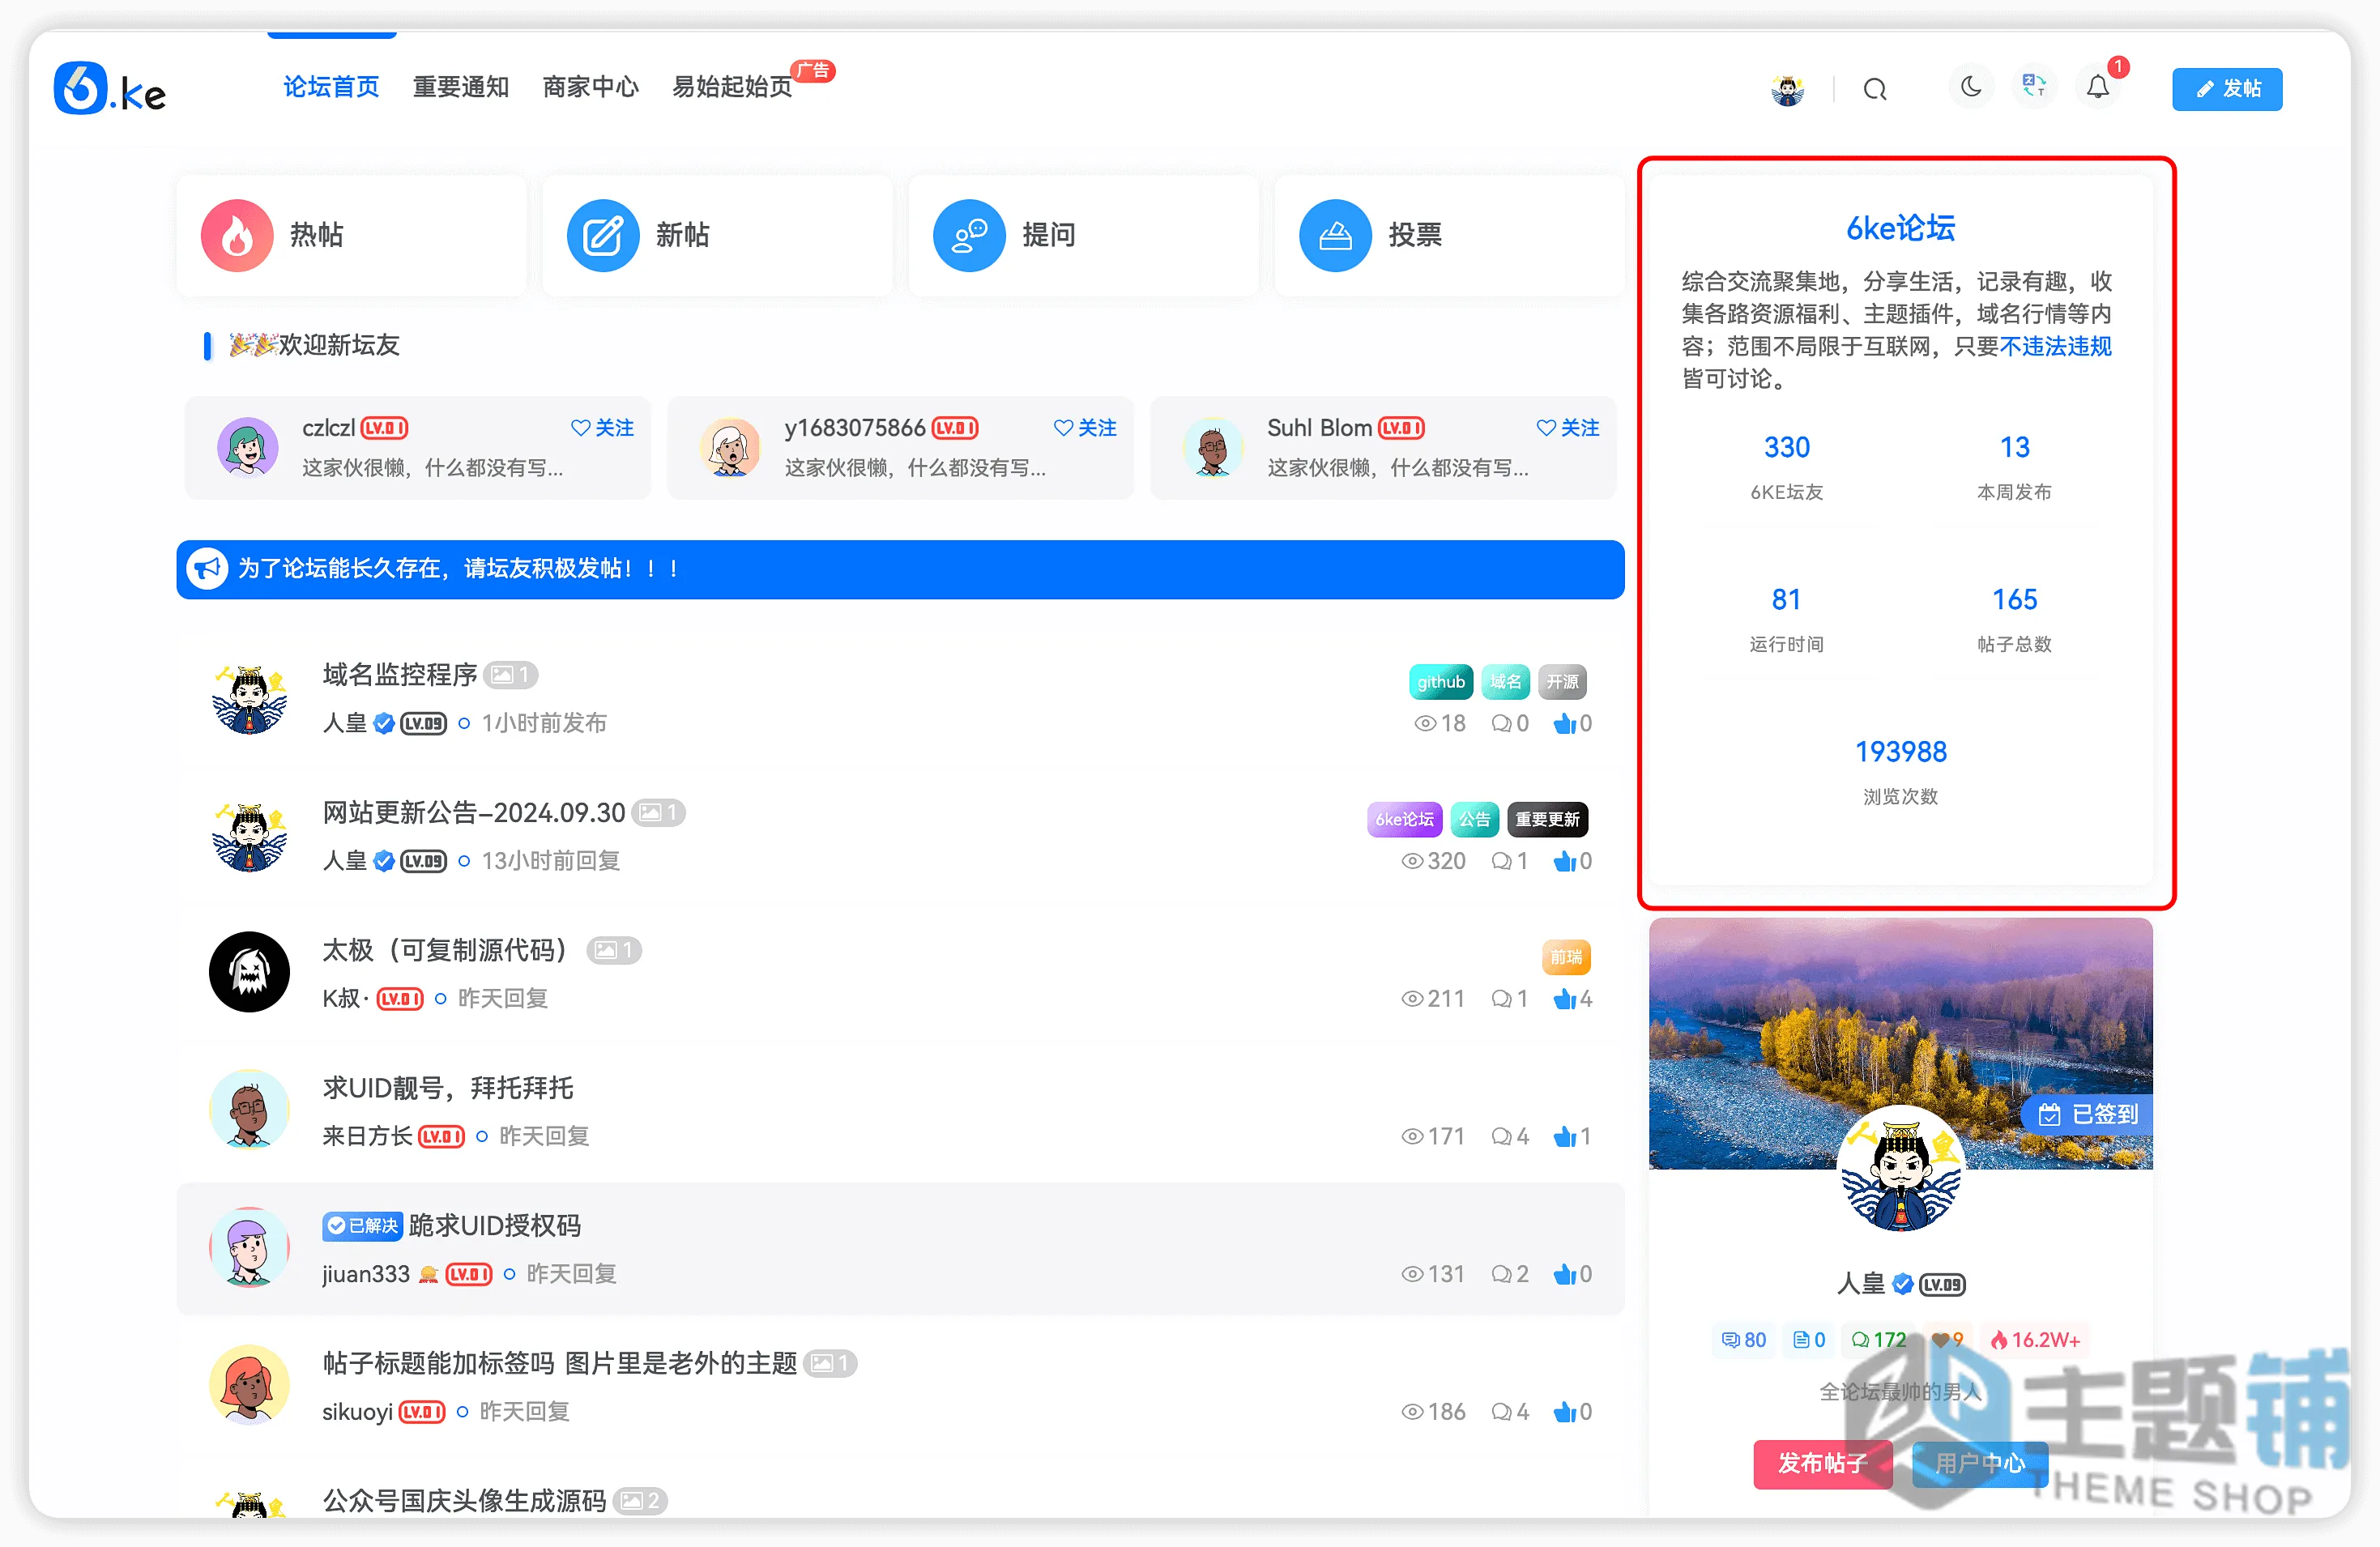The image size is (2380, 1547).
Task: Open the 热帖 flame icon card
Action: click(x=351, y=235)
